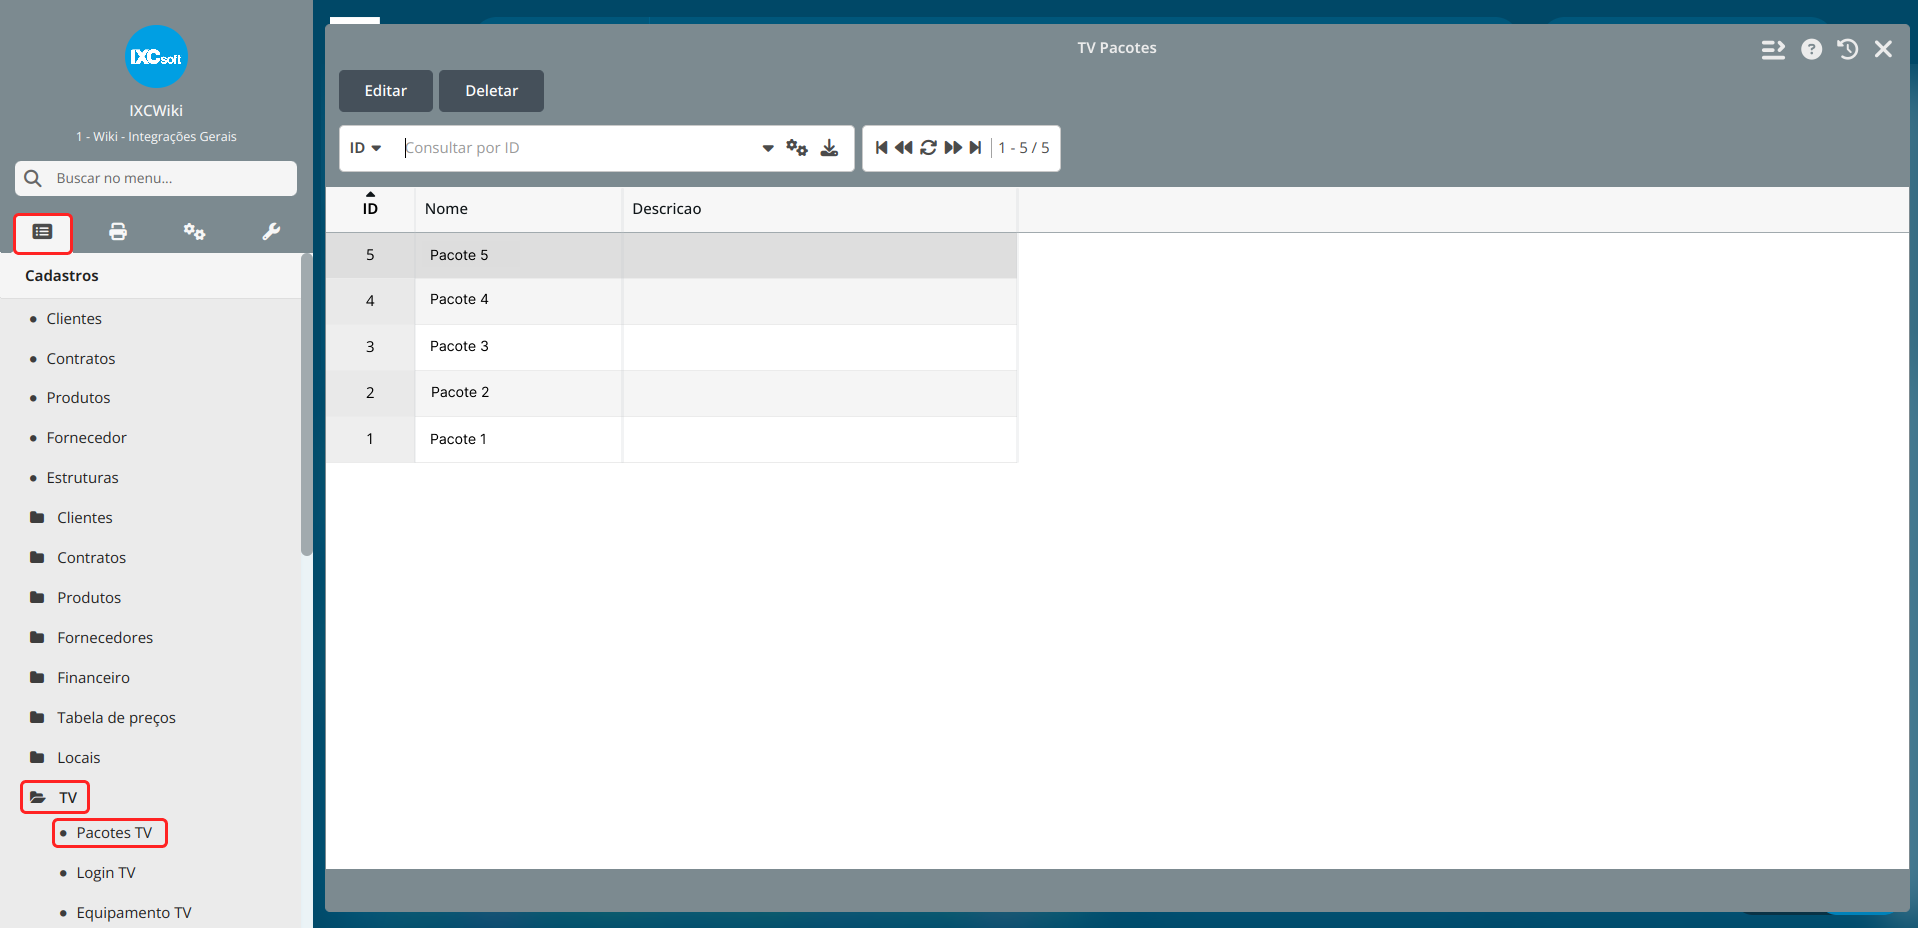Viewport: 1918px width, 928px height.
Task: Go to last page of records
Action: coord(975,148)
